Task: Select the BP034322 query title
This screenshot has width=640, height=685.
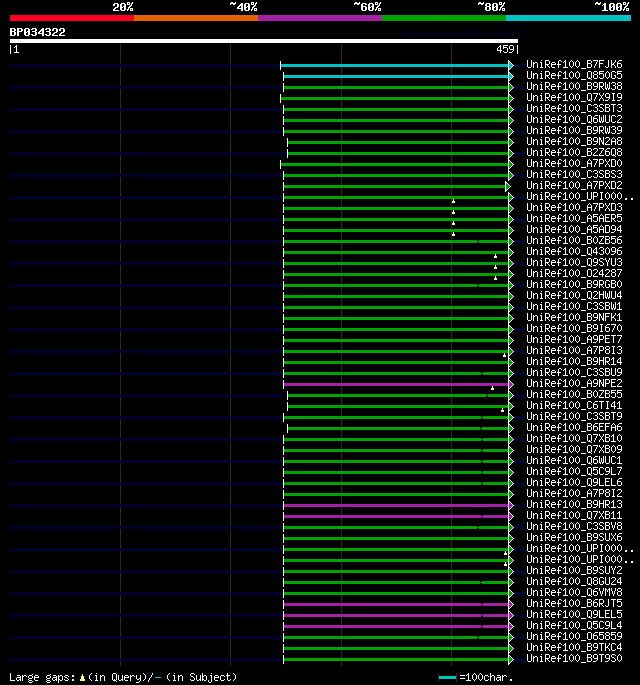Action: click(x=38, y=32)
